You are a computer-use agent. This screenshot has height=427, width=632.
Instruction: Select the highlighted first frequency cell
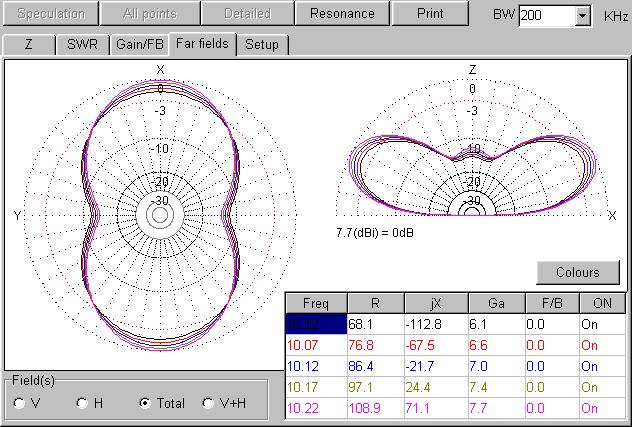[315, 323]
